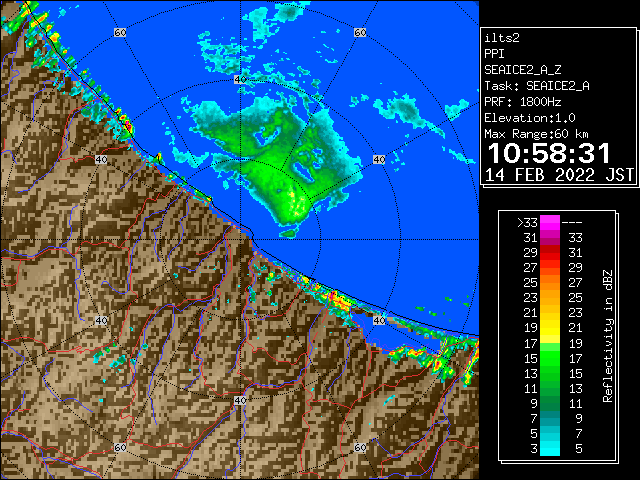Click the radar site name ilts2
Screen dimensions: 640x480
[x=502, y=38]
